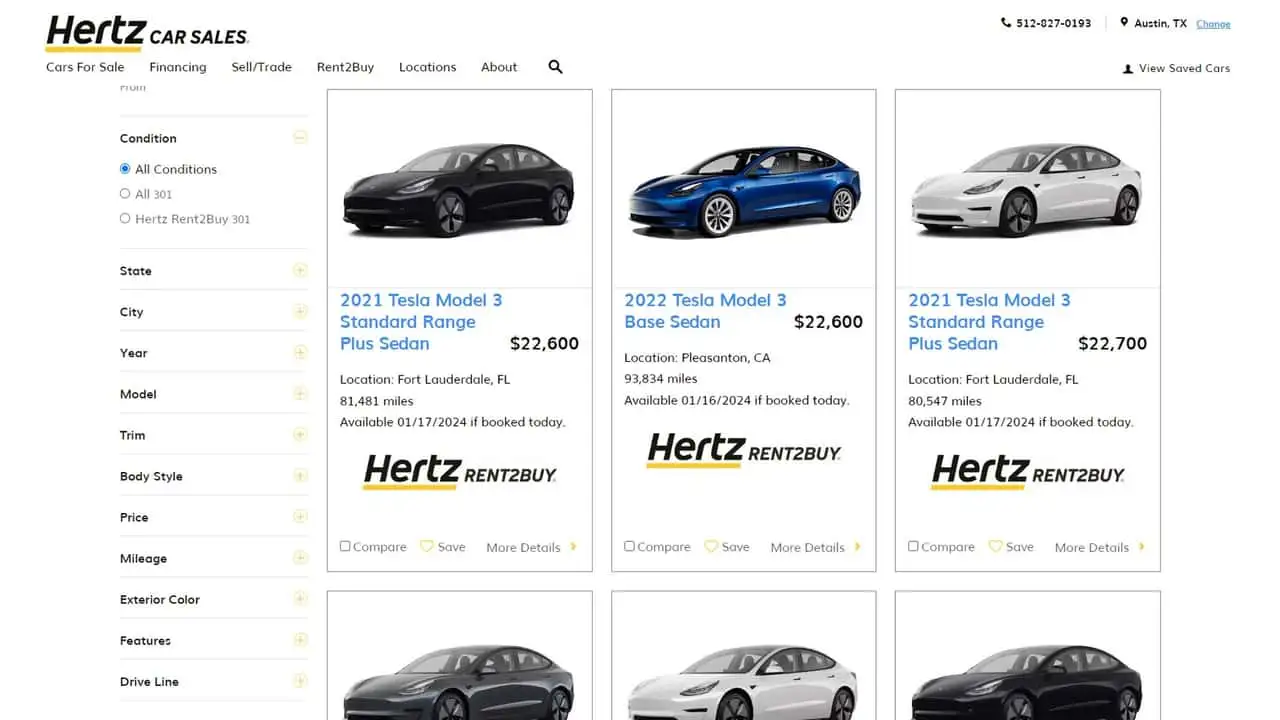The image size is (1280, 720).
Task: Check Compare box for first Tesla Model 3
Action: click(x=345, y=546)
